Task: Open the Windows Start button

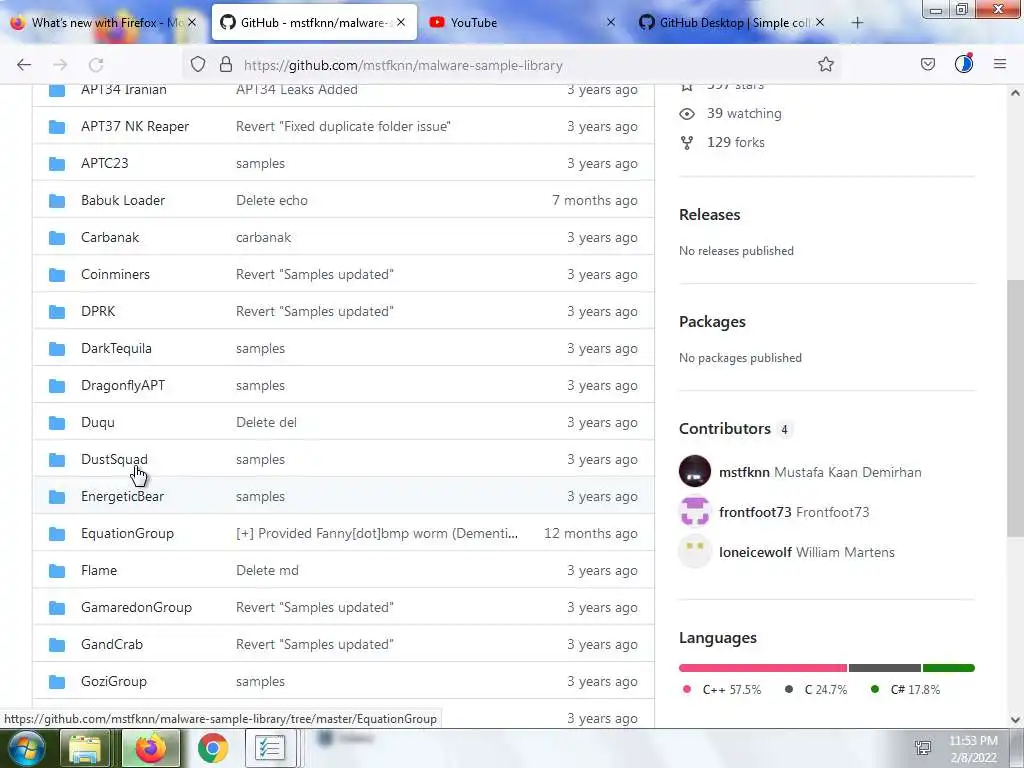Action: (x=25, y=748)
